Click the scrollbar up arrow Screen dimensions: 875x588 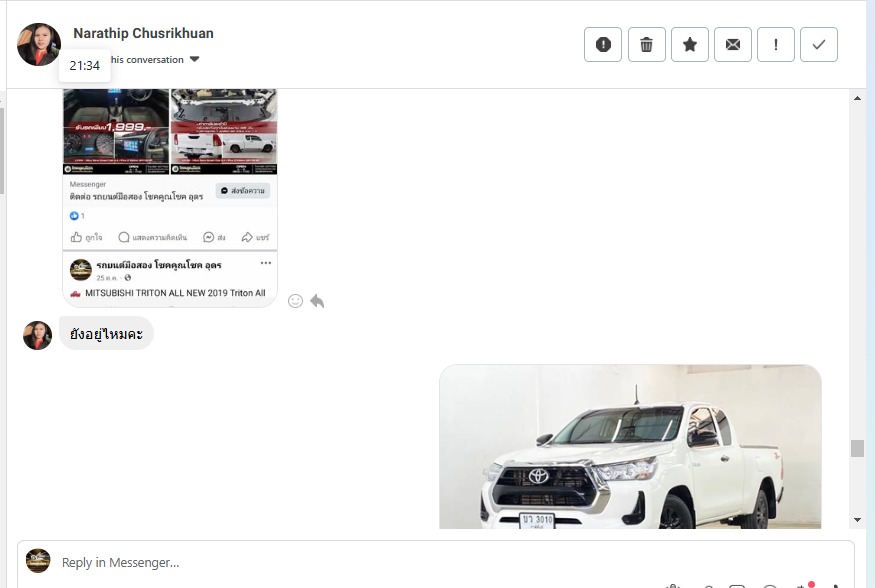[857, 98]
